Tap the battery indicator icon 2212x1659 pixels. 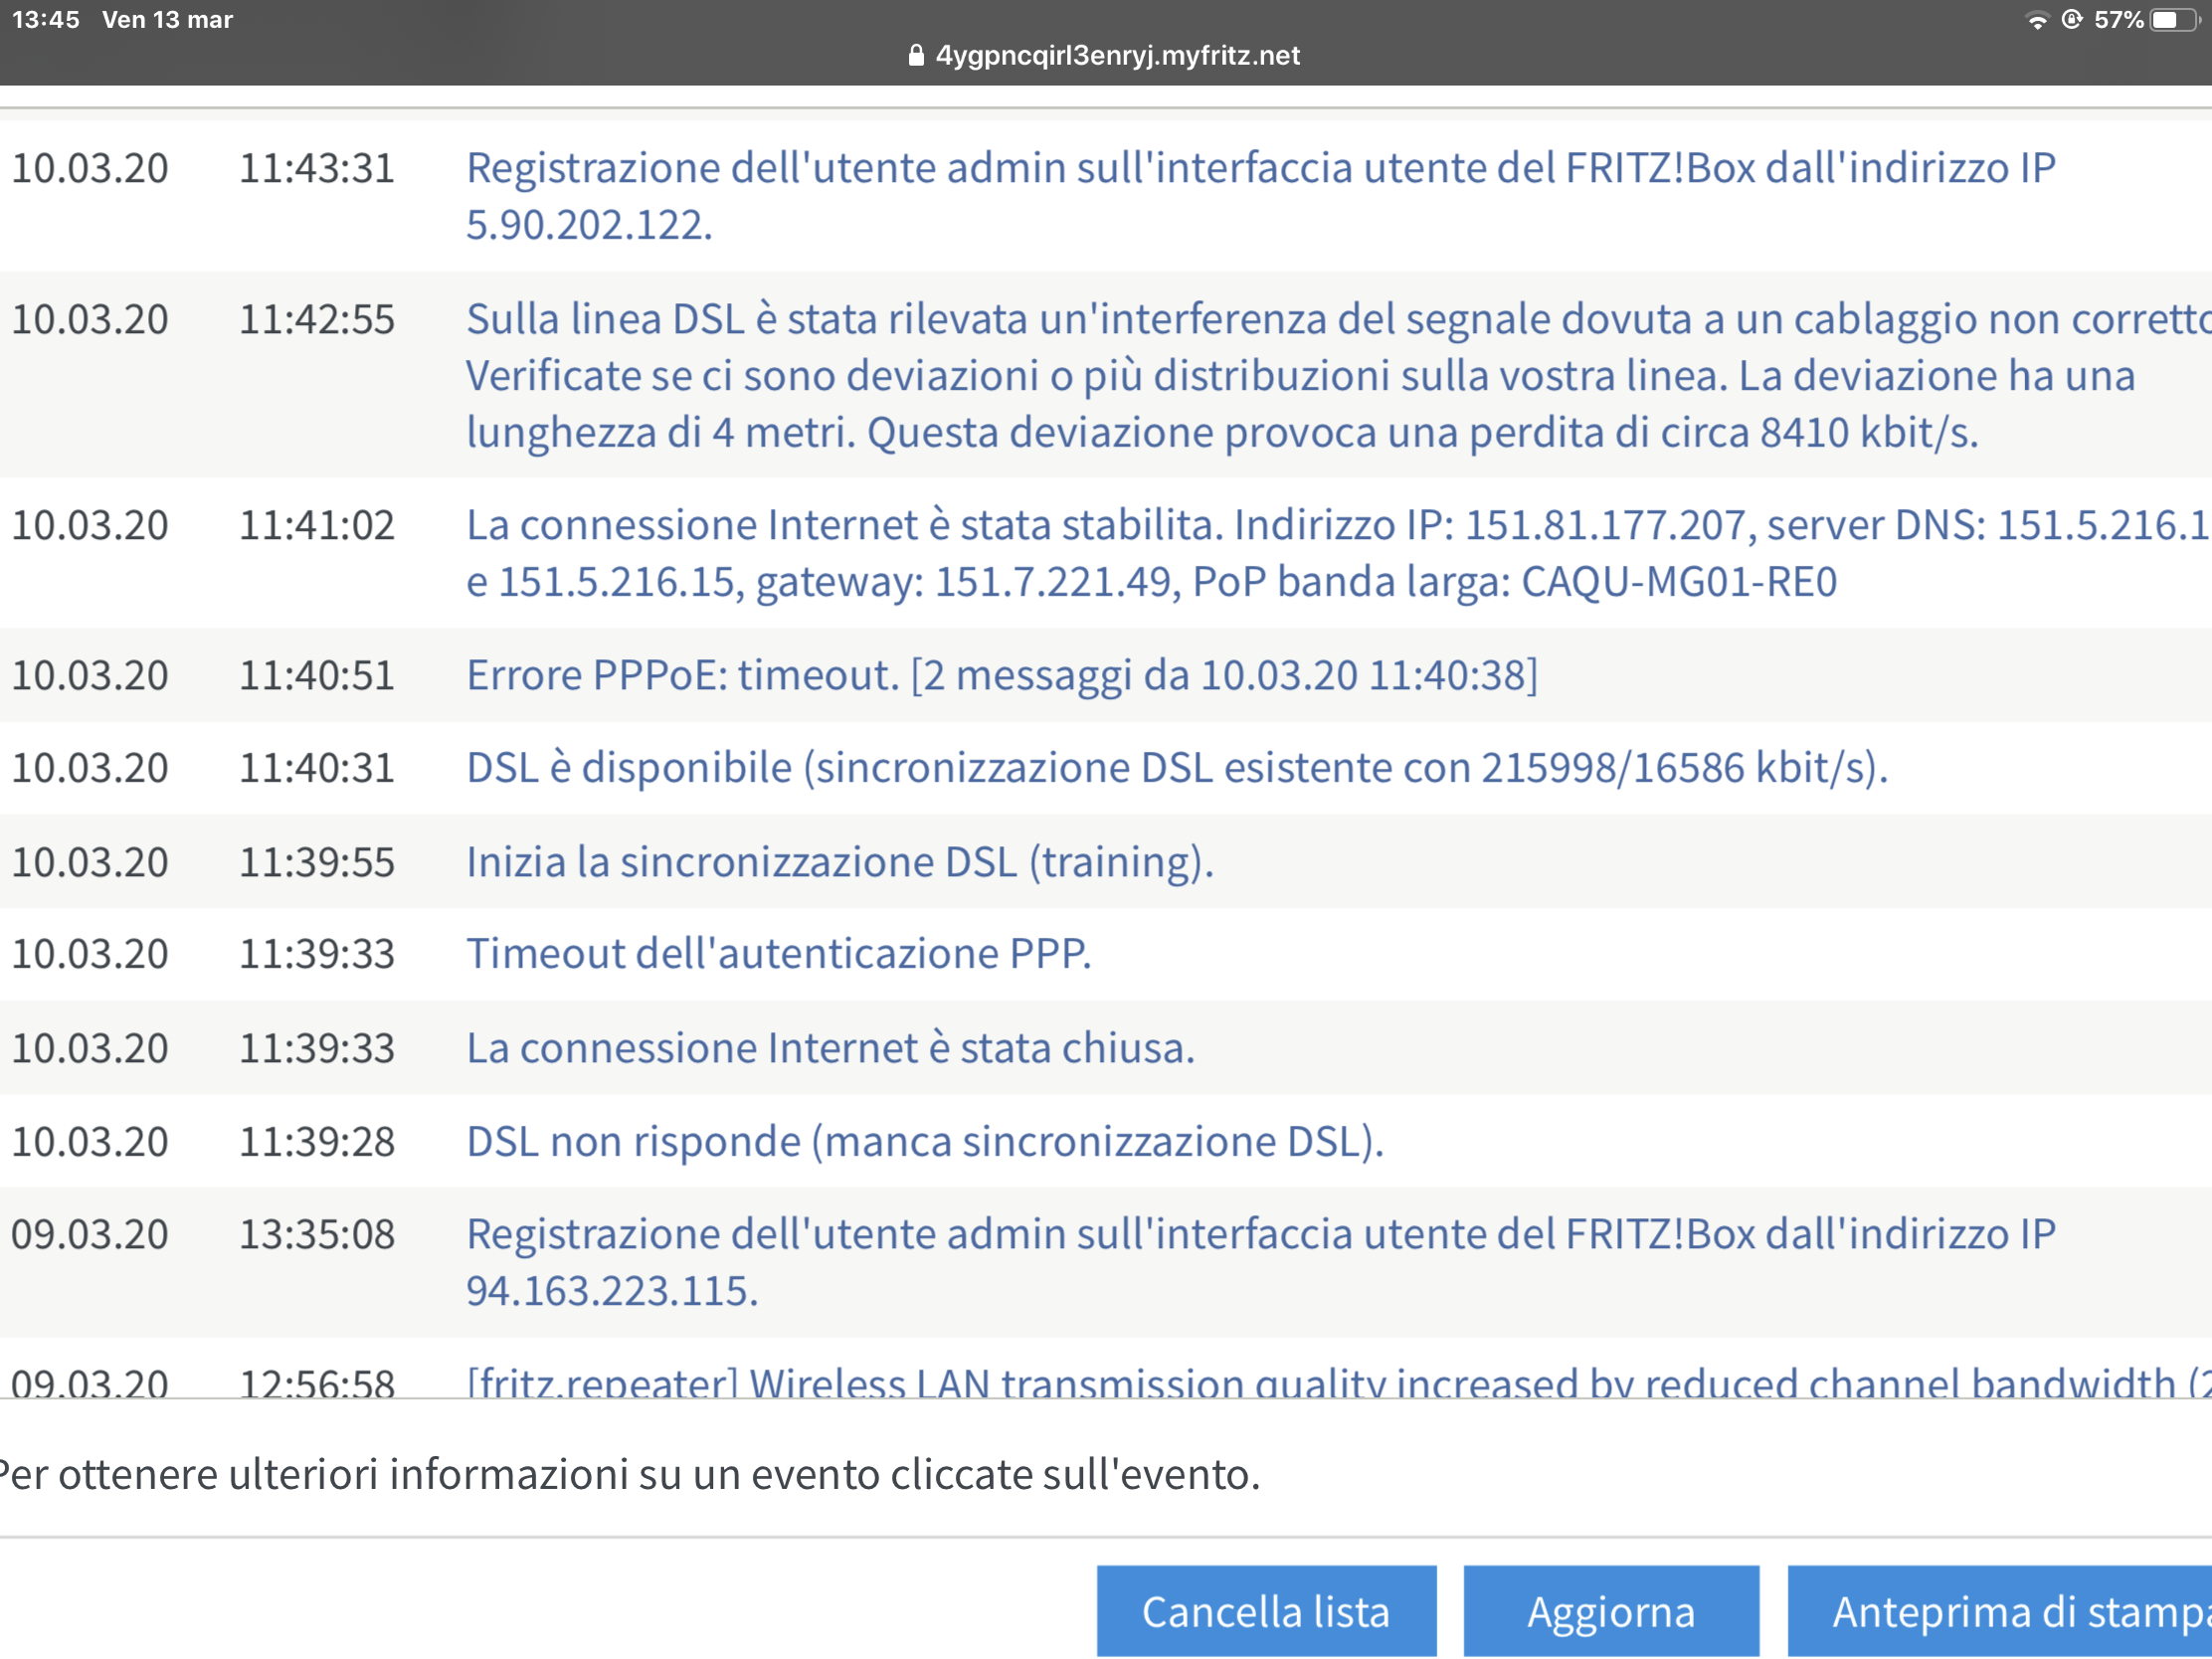(2173, 20)
